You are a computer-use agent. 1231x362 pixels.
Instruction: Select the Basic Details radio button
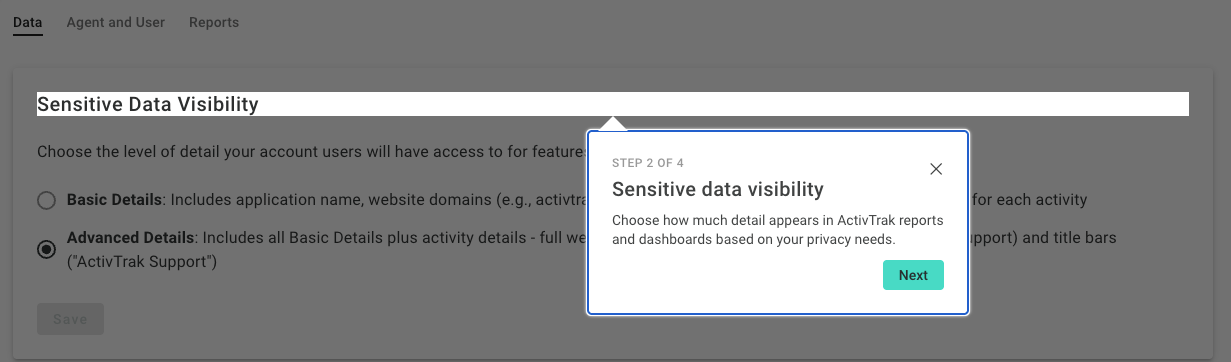tap(46, 200)
